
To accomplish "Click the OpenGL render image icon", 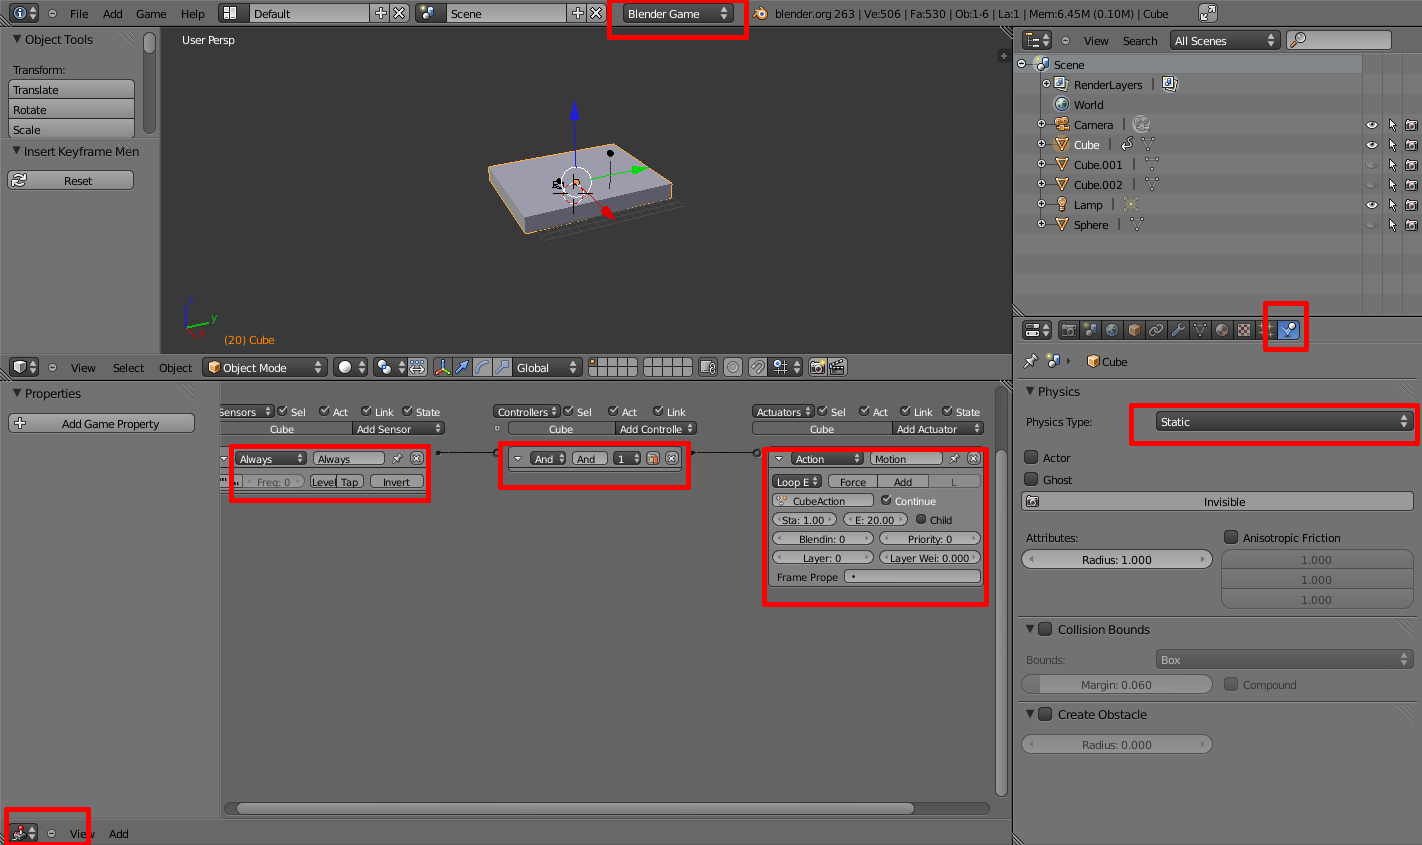I will click(x=817, y=367).
